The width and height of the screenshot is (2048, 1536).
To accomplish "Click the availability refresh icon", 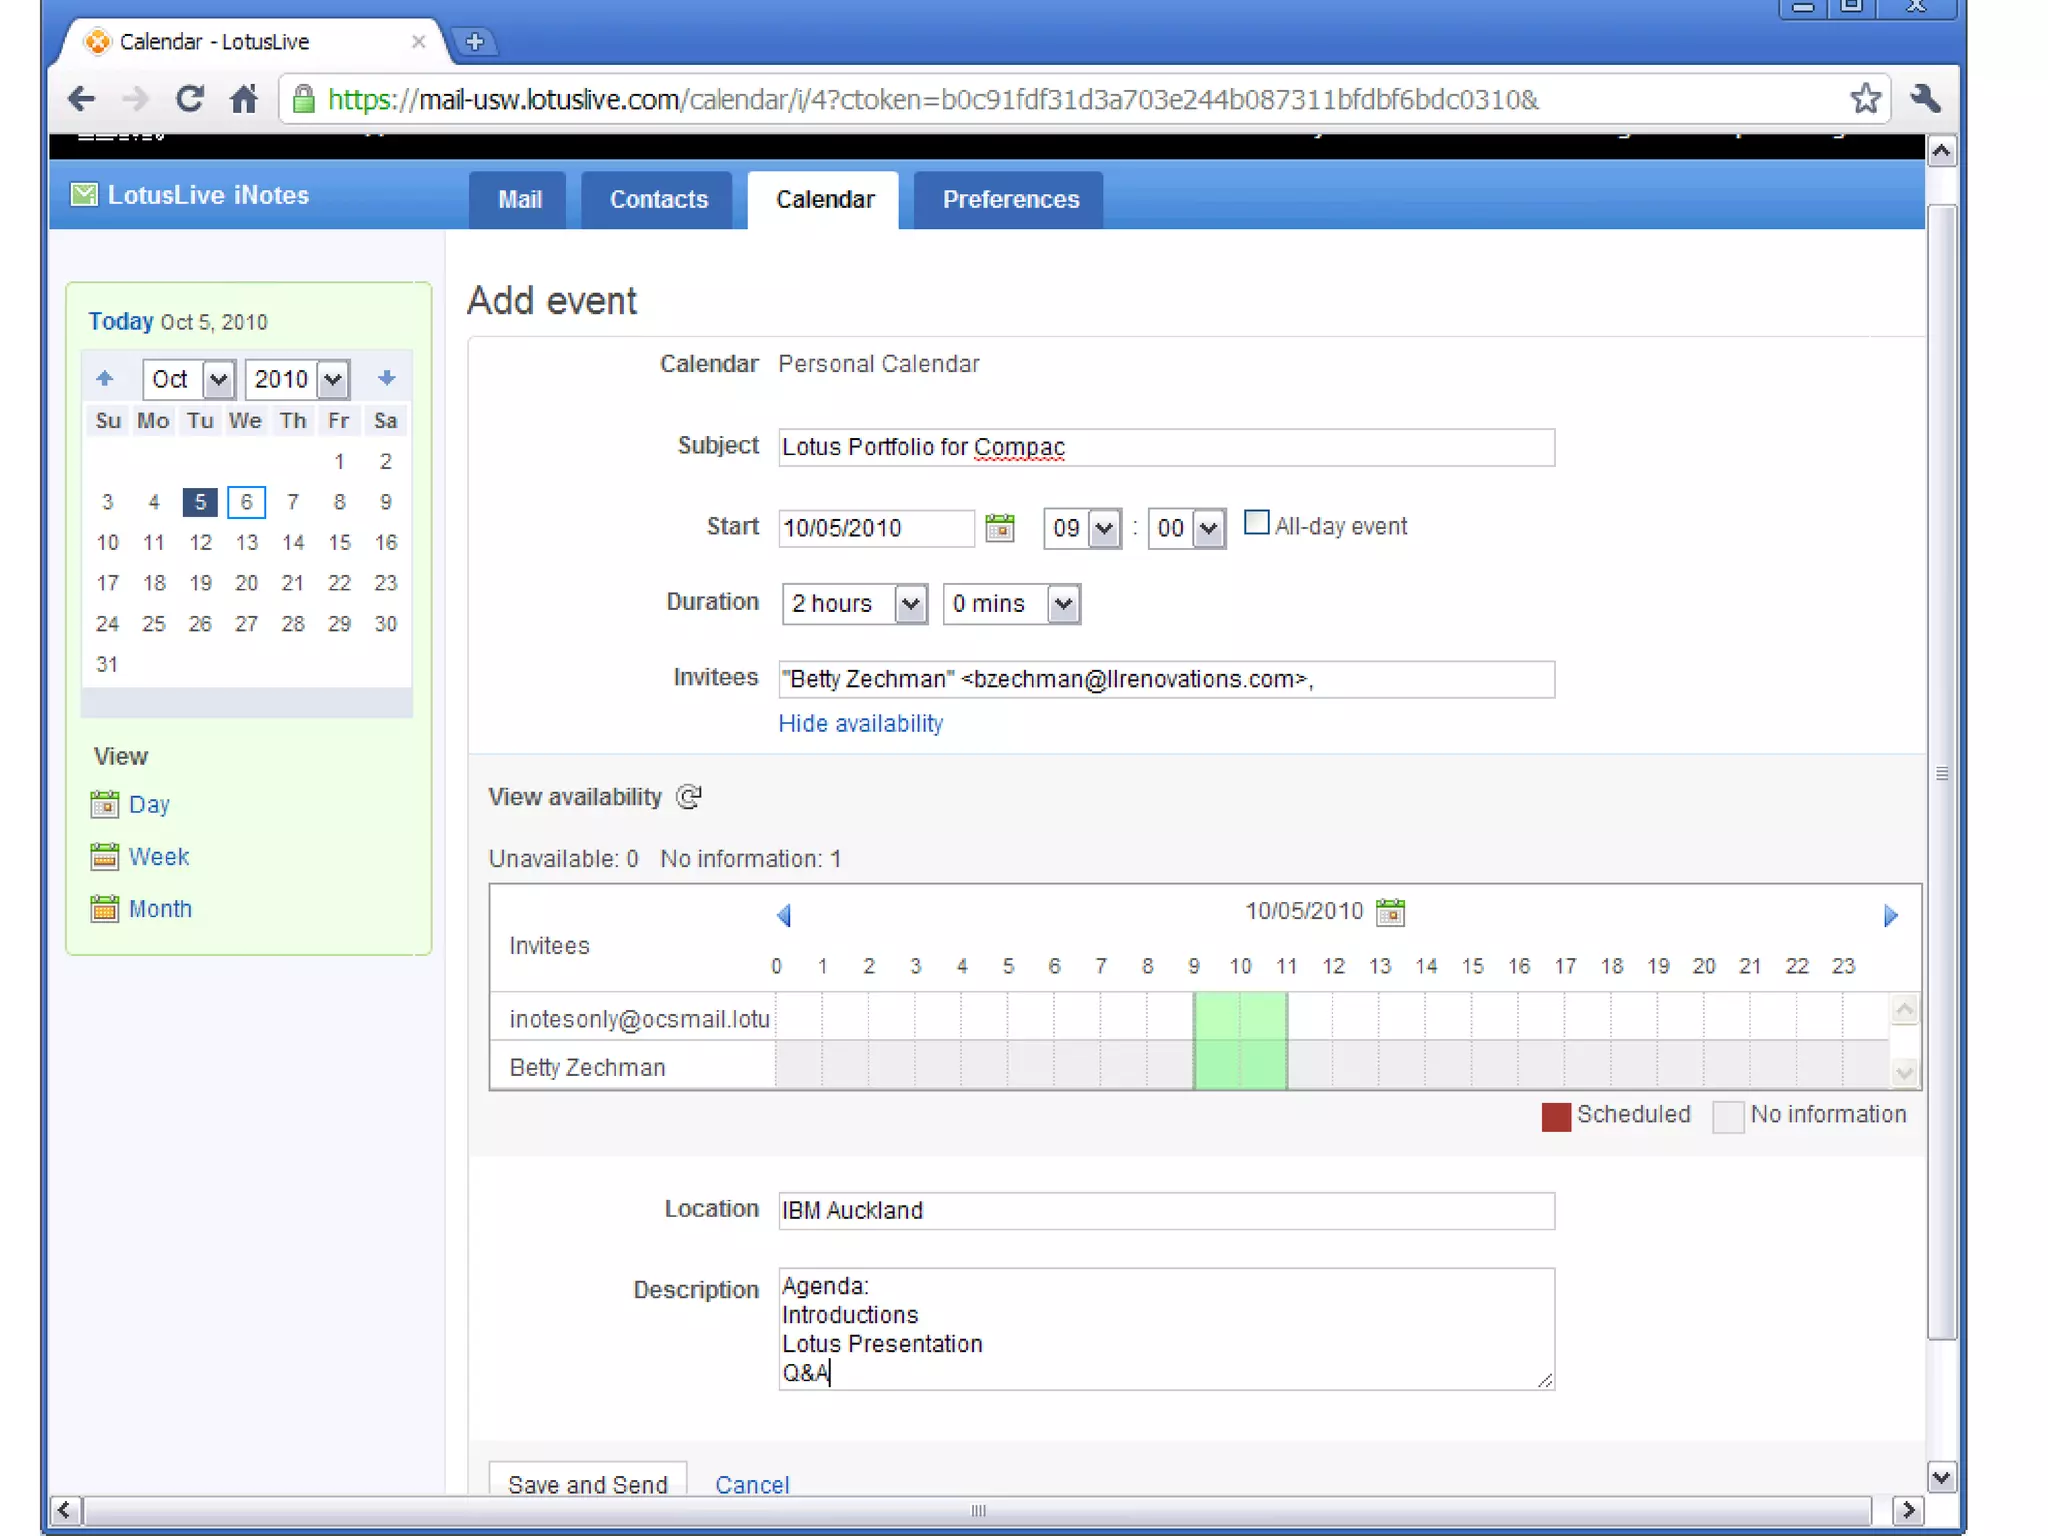I will point(689,797).
